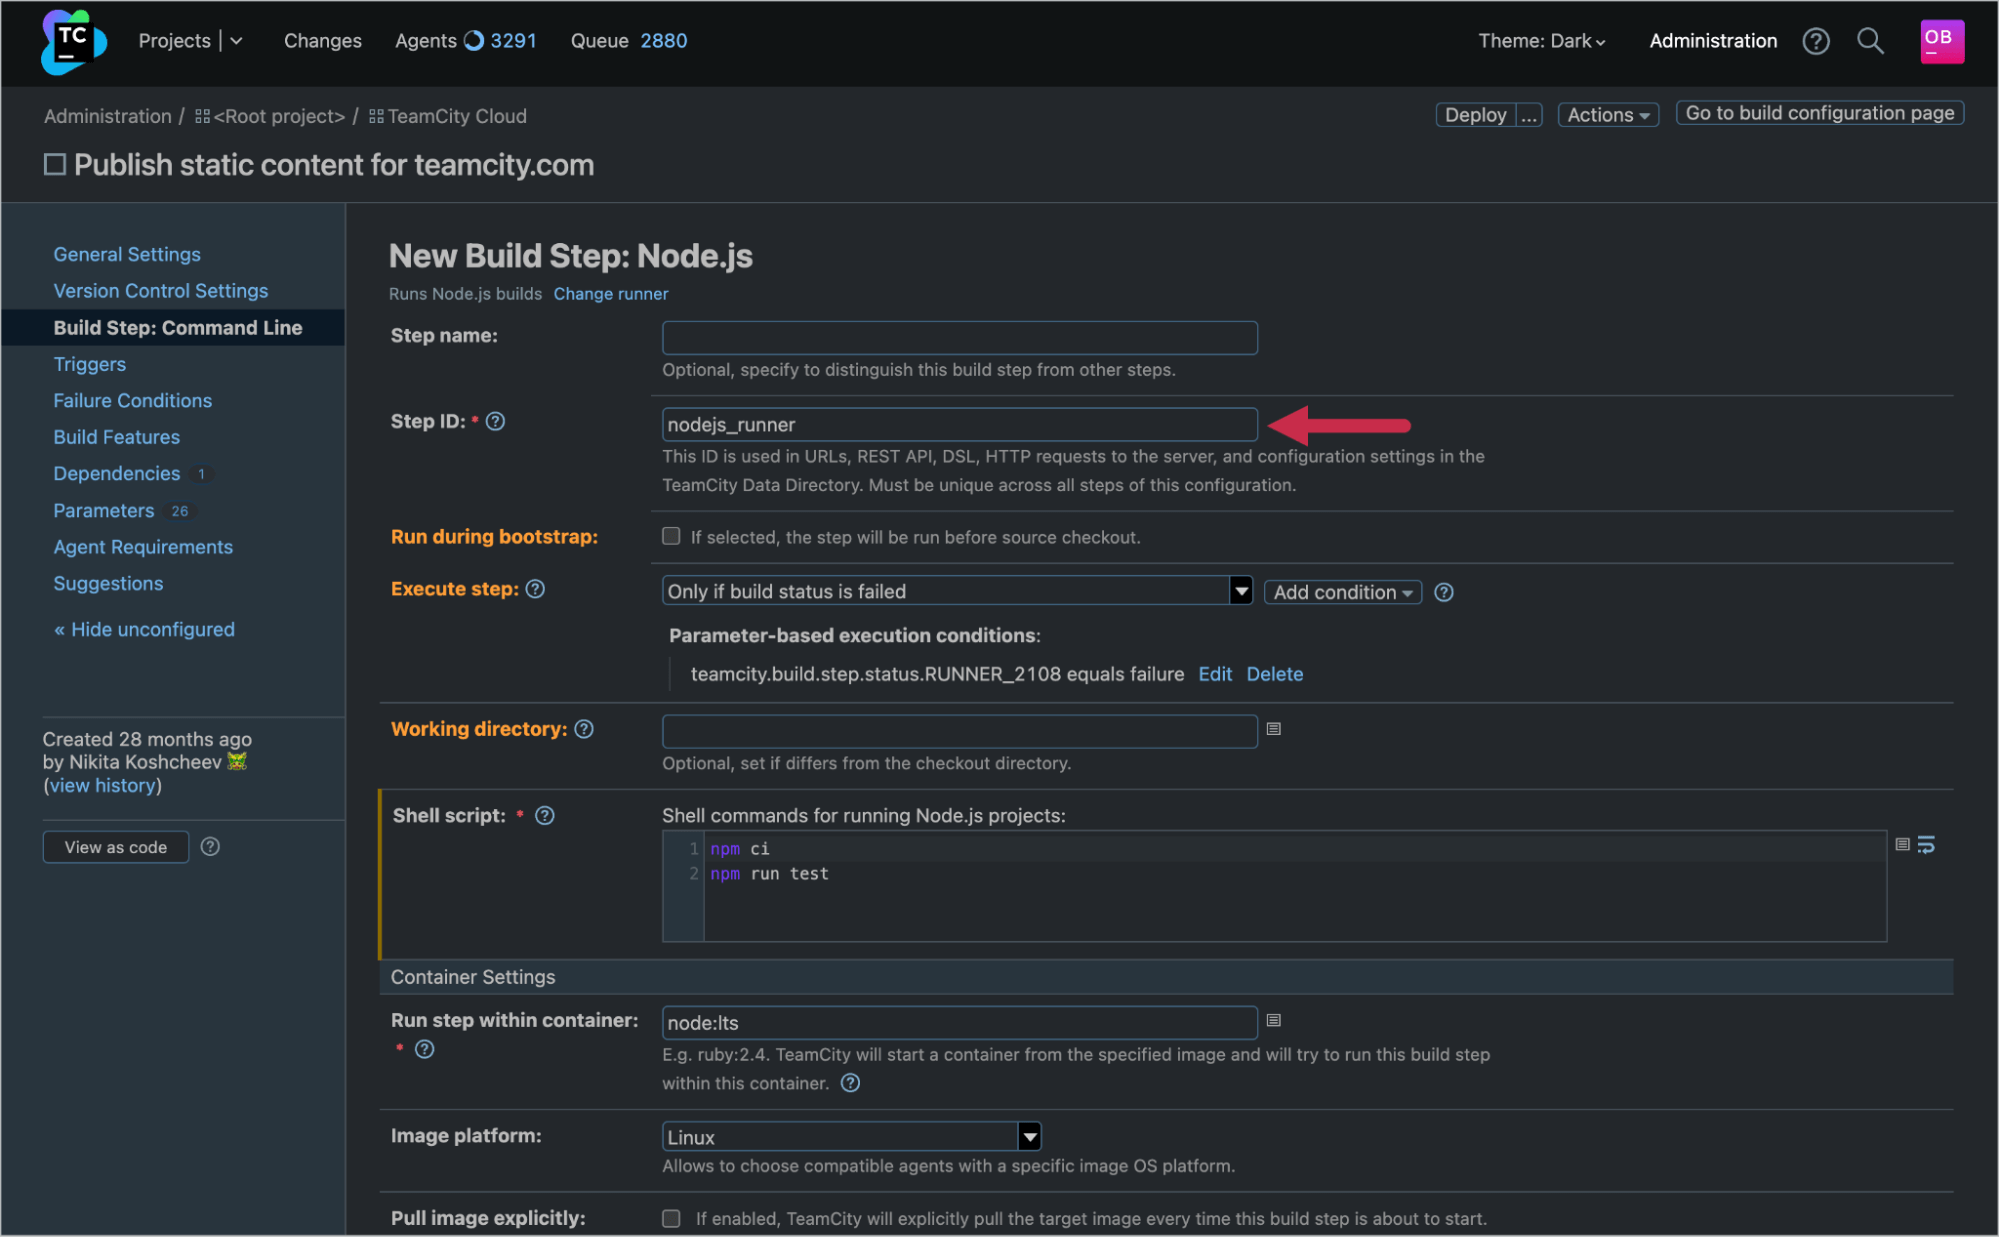Open Administration in top navigation
Screen dimensions: 1999x1237
click(x=1713, y=41)
